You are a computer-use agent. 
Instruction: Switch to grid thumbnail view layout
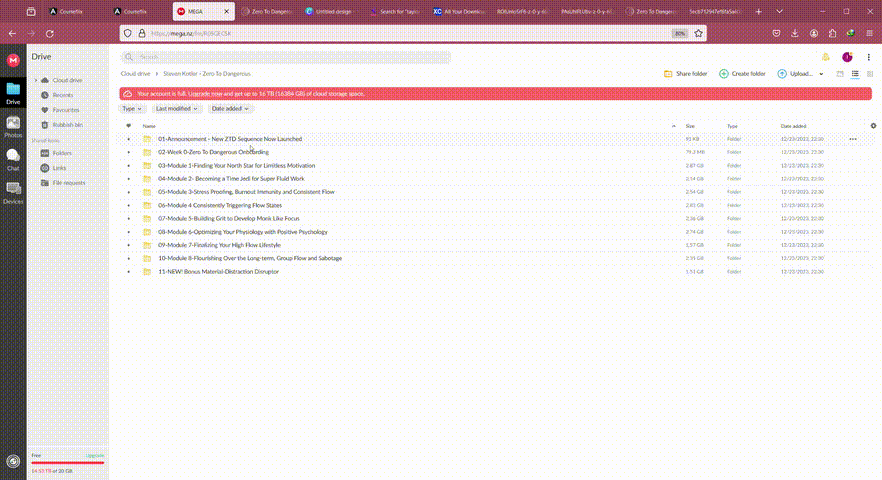pyautogui.click(x=840, y=74)
